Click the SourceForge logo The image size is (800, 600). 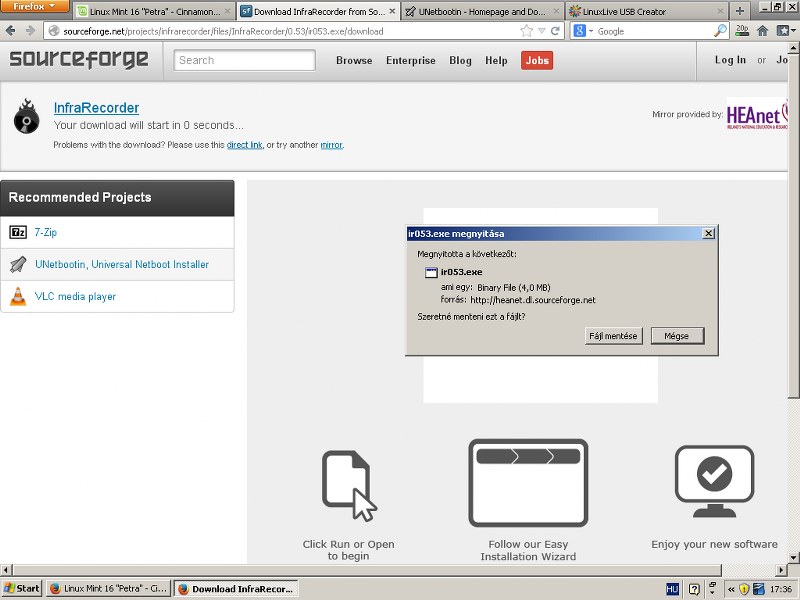click(x=79, y=60)
